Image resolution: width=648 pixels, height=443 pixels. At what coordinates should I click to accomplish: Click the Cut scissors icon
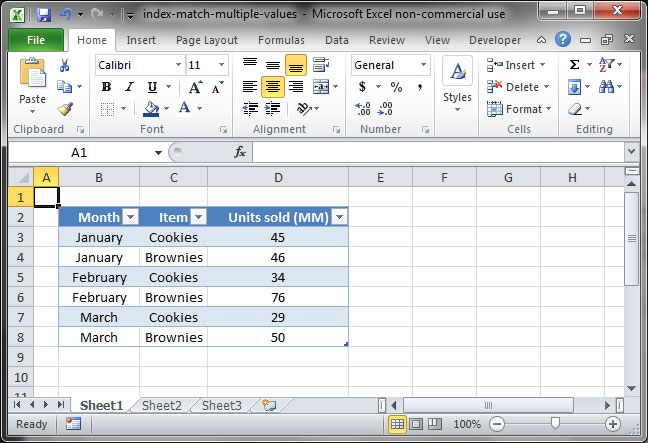(x=65, y=65)
